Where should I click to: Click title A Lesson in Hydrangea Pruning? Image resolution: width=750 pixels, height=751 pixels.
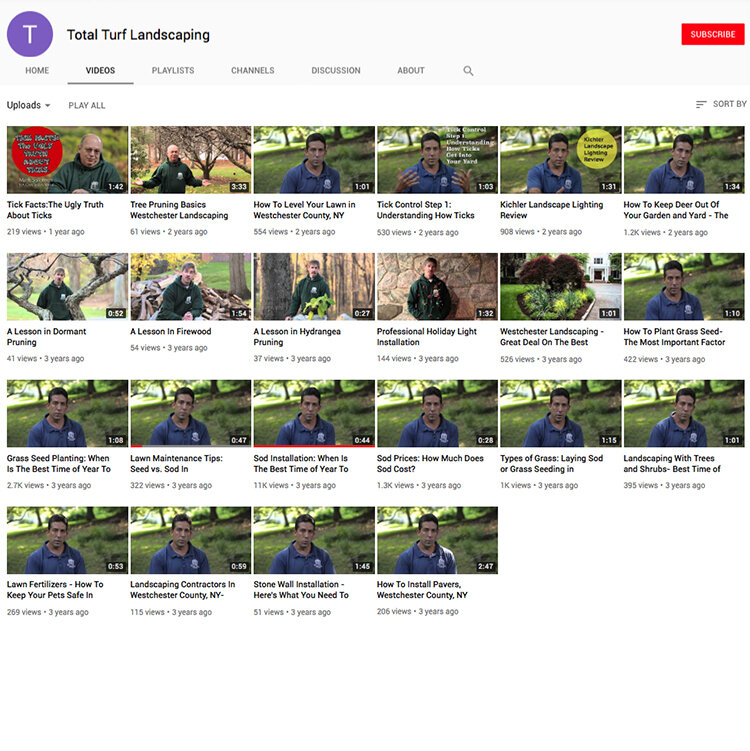point(297,337)
